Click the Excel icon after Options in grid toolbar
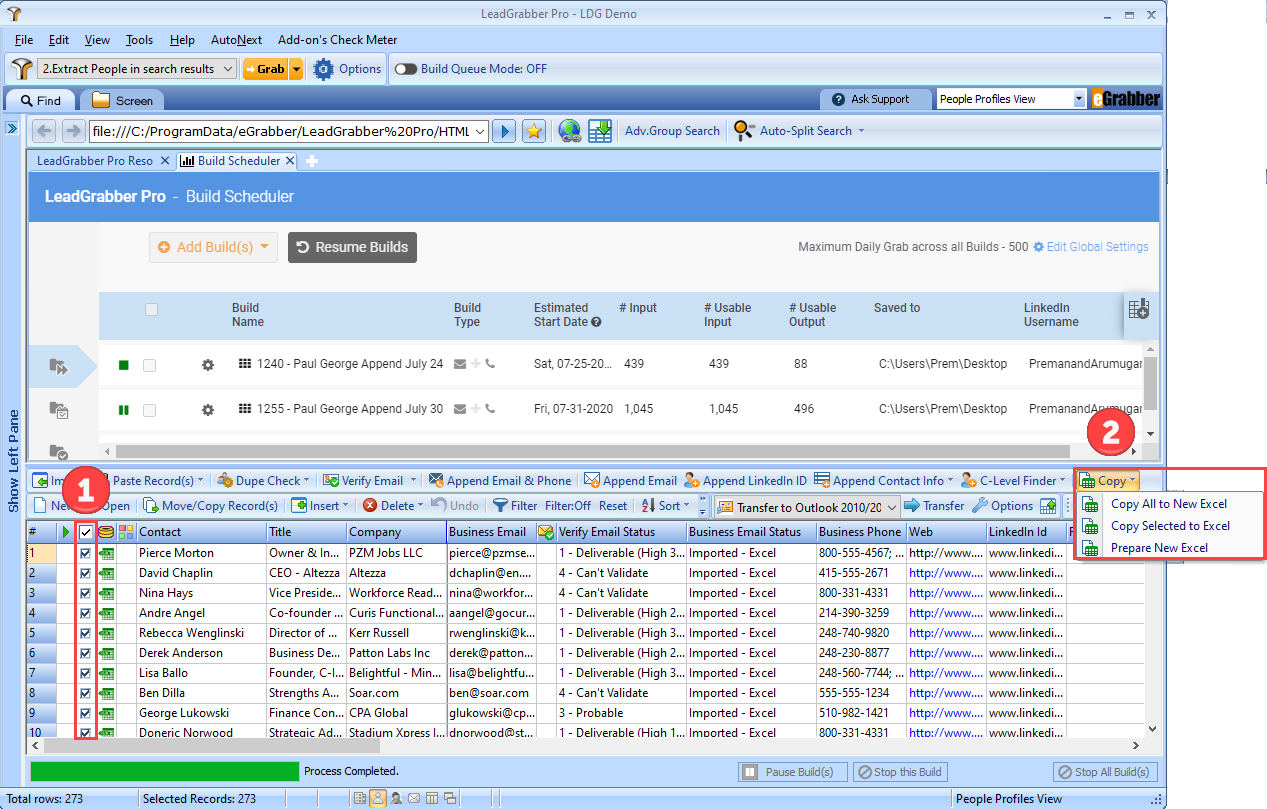1267x809 pixels. [1048, 506]
